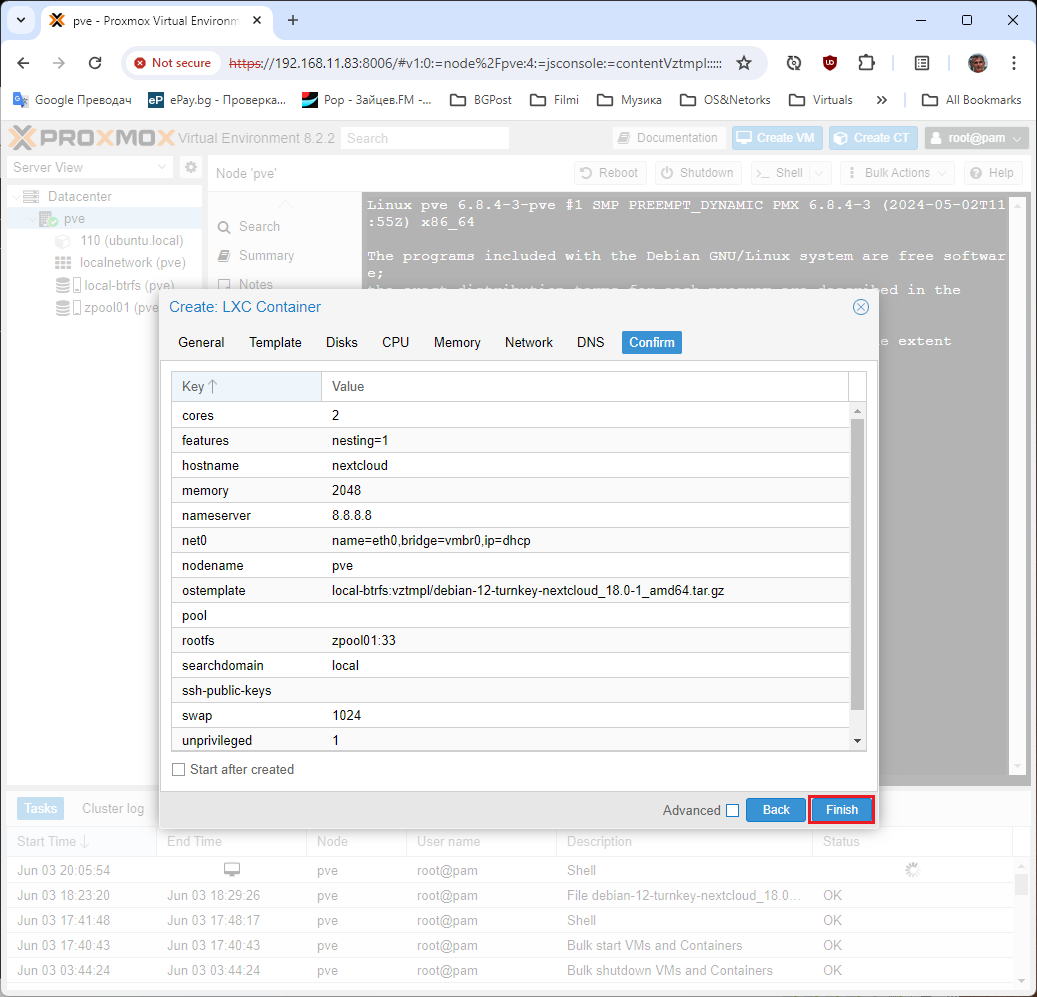Select the ostemplate row value
Image resolution: width=1037 pixels, height=997 pixels.
coord(528,590)
